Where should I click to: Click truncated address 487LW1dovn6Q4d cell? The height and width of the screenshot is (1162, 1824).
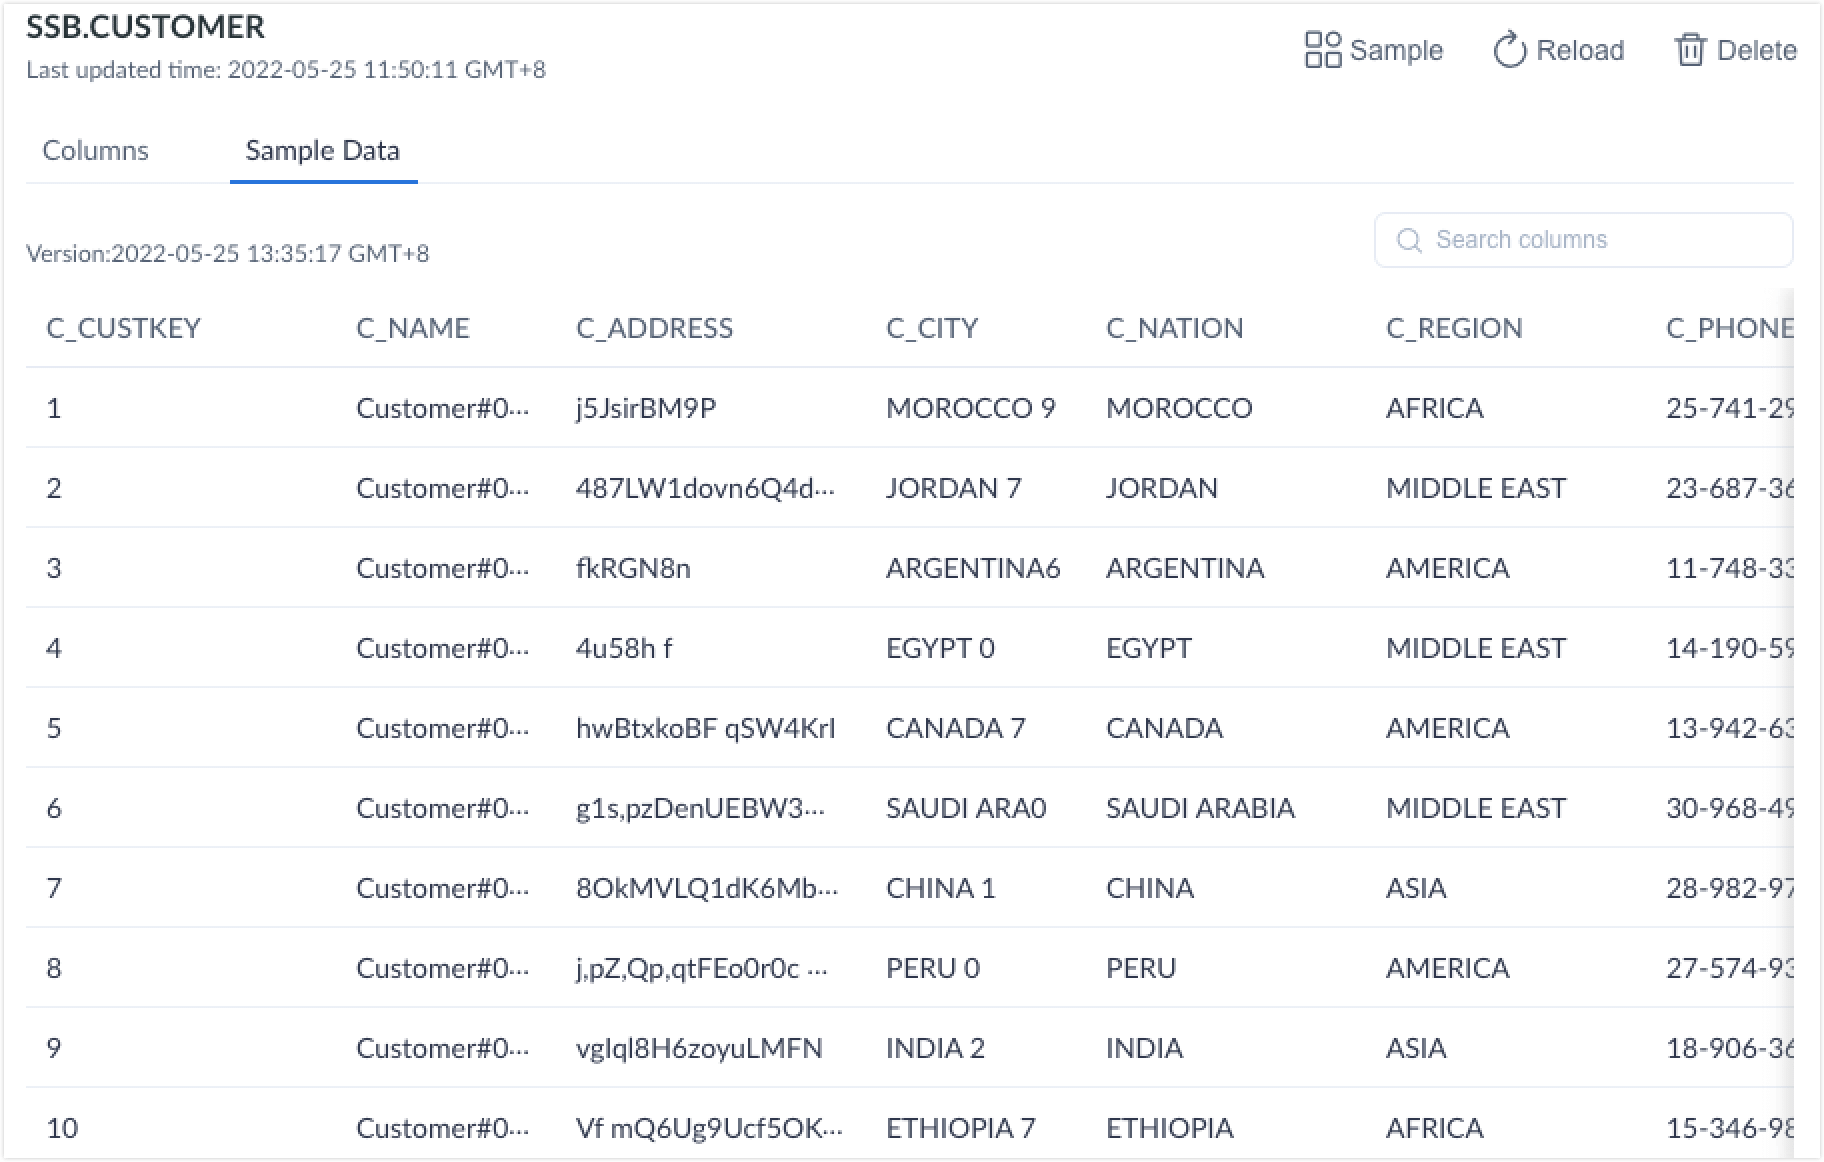[704, 488]
